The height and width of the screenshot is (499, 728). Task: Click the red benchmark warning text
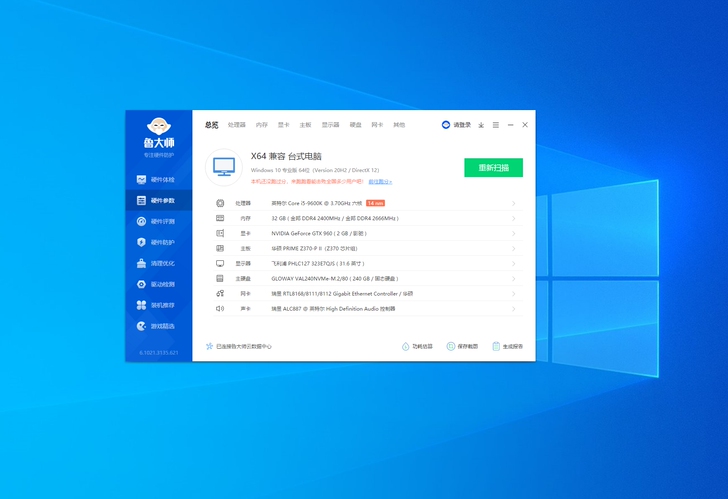[x=307, y=182]
